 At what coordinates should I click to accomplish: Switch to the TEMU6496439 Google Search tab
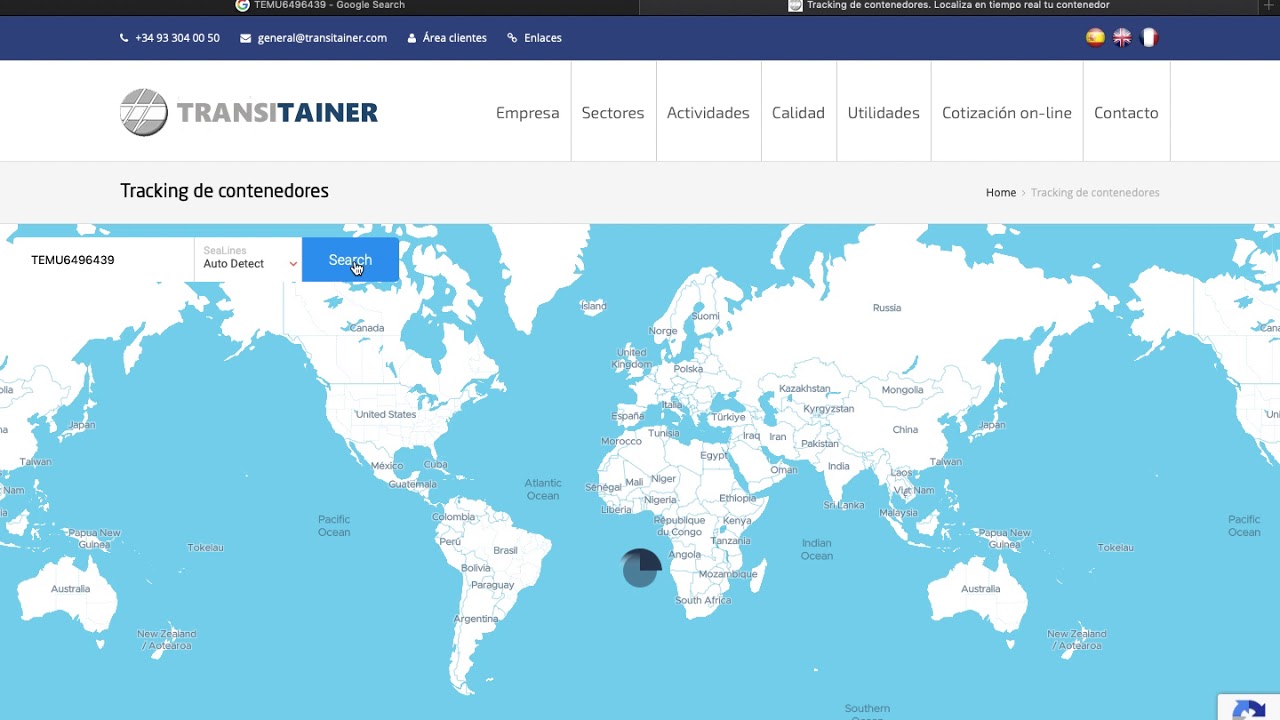320,5
